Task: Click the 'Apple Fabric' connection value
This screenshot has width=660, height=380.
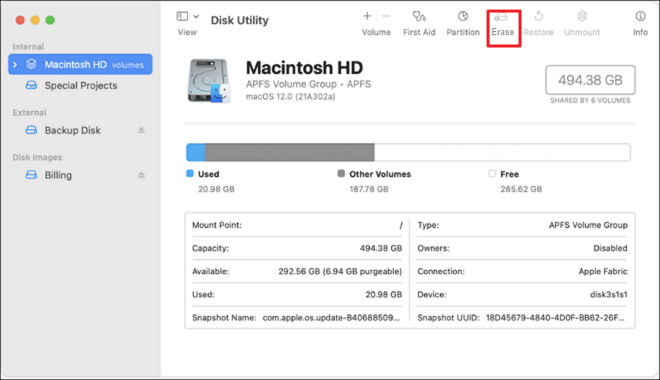Action: 603,271
